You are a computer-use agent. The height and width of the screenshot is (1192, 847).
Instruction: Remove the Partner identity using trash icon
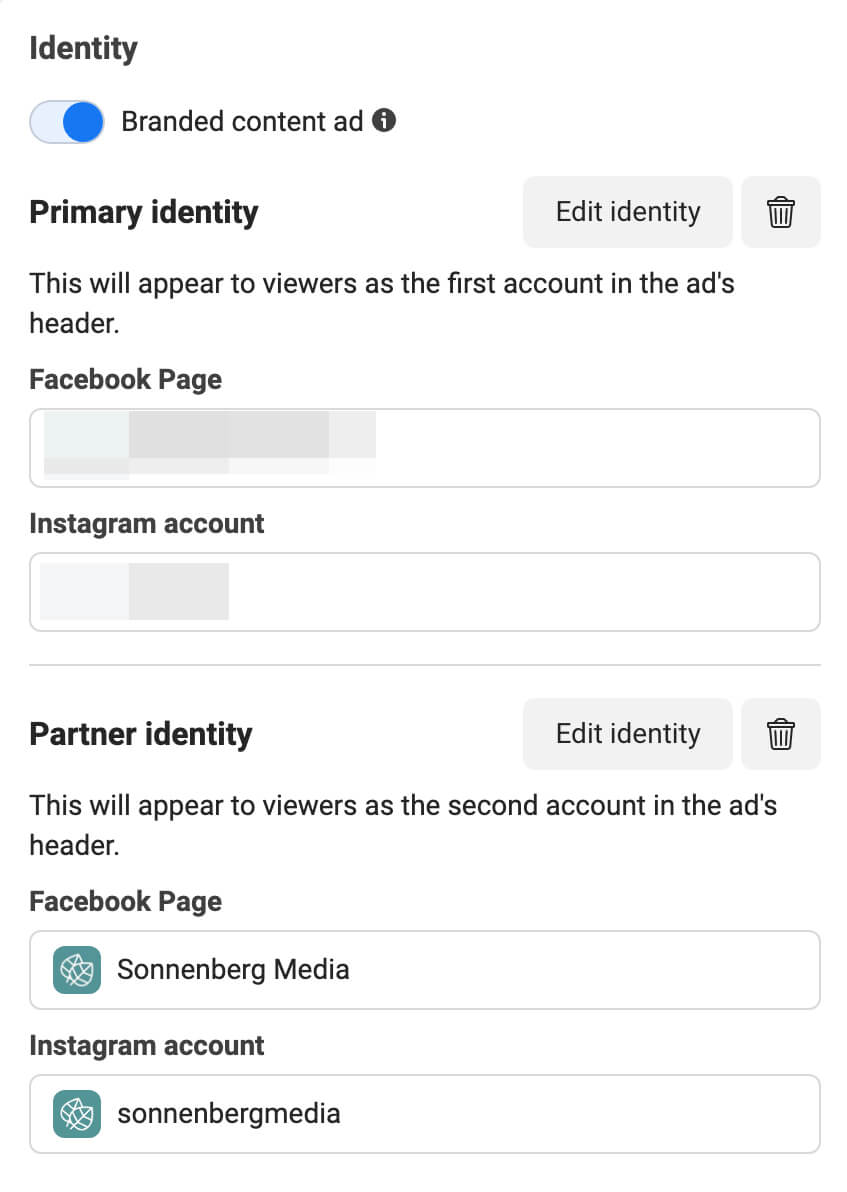coord(780,734)
